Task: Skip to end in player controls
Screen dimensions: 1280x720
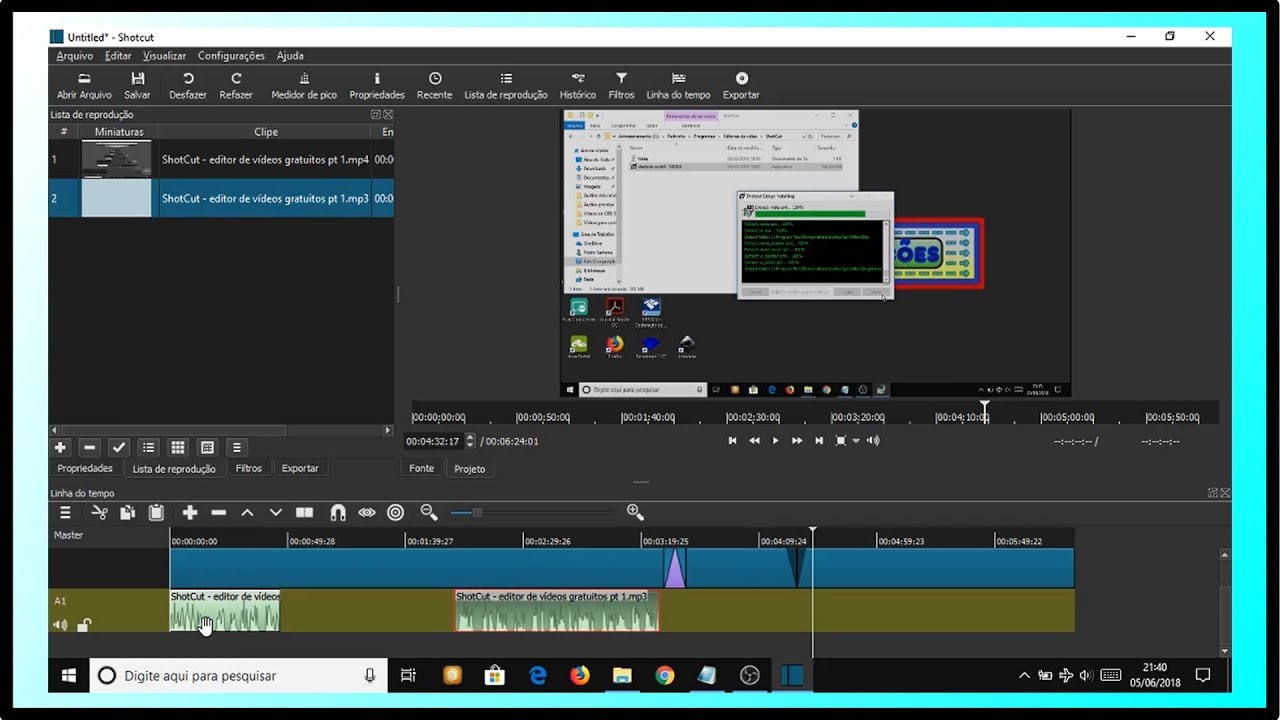Action: pyautogui.click(x=819, y=441)
